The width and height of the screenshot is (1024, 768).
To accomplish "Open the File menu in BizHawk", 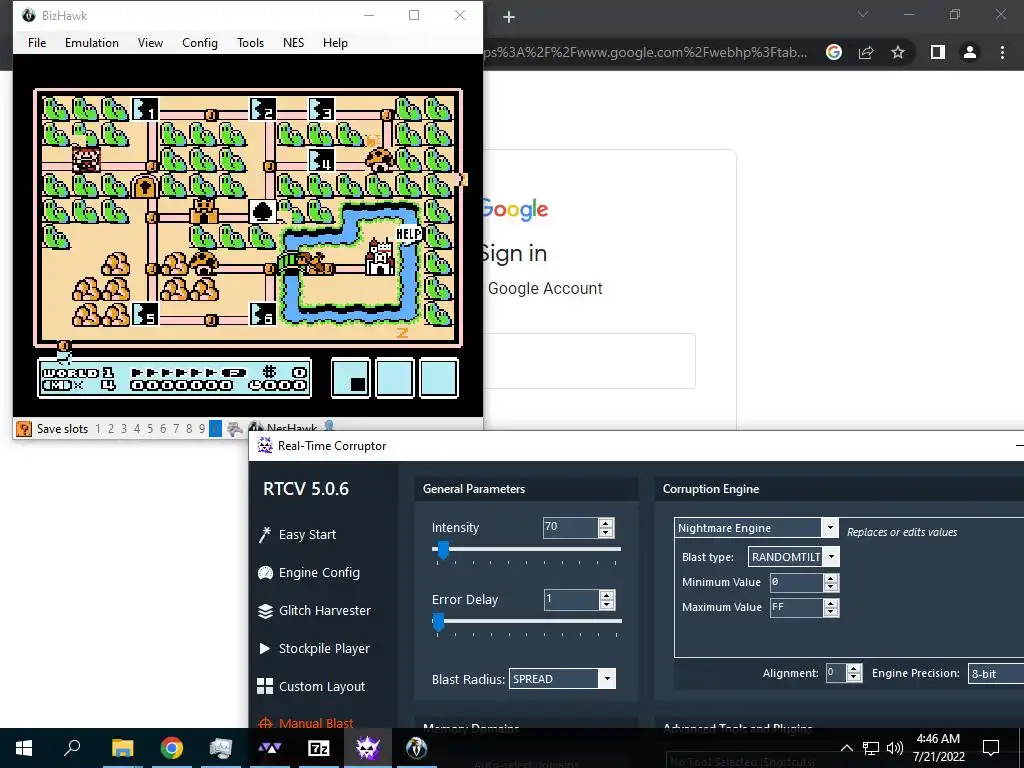I will (37, 42).
